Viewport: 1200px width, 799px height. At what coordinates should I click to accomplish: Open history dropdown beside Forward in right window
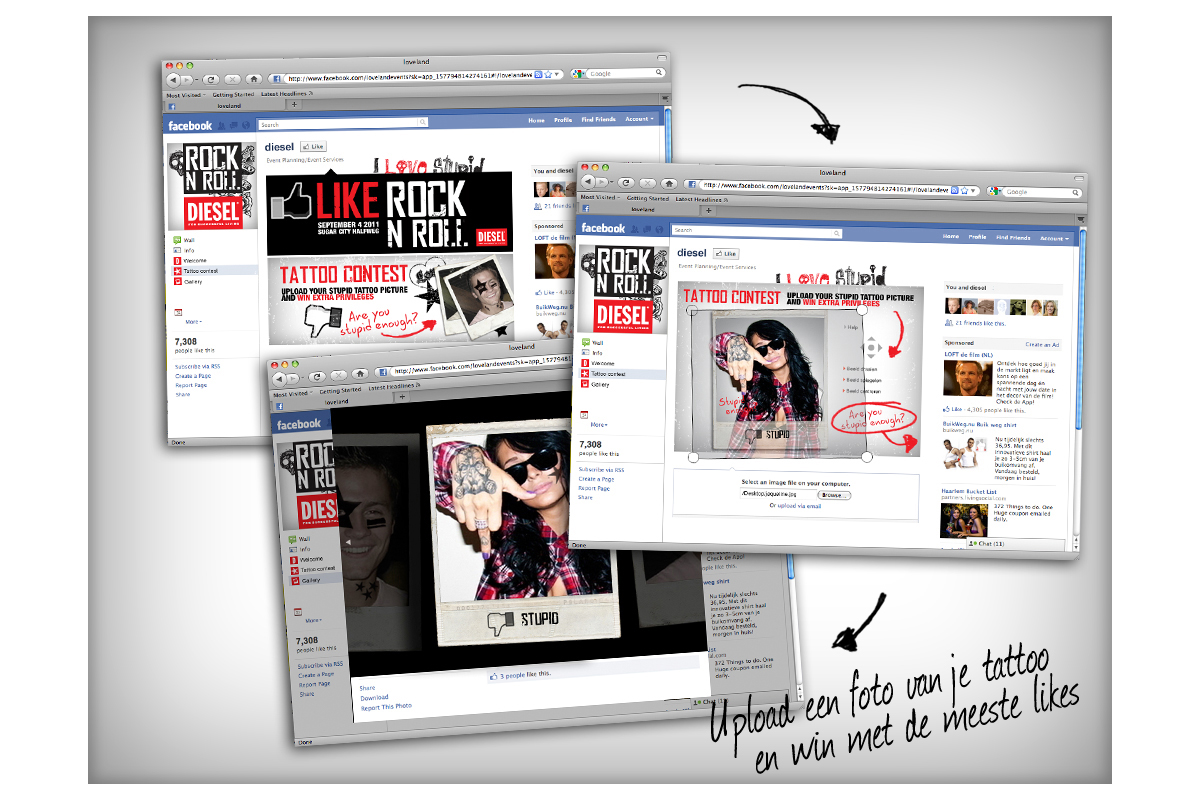[x=610, y=184]
